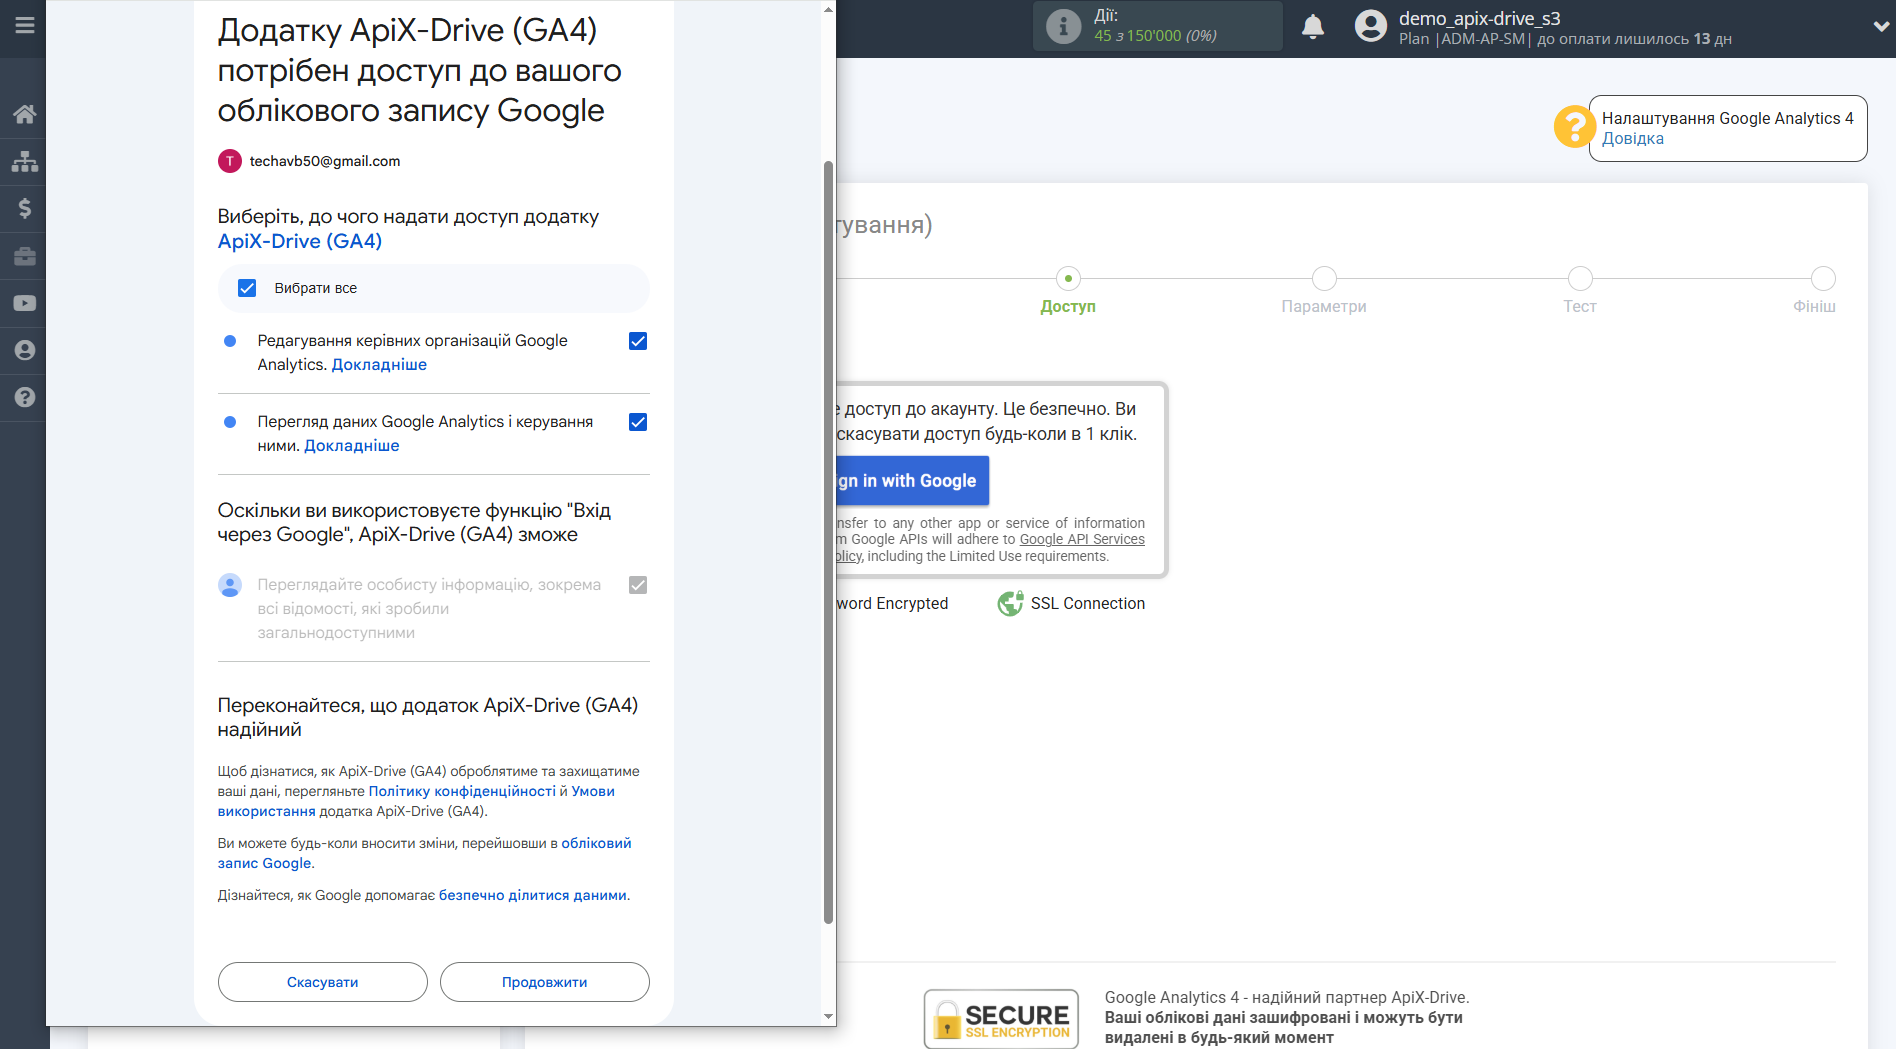Click demo_apix-drive_s3 username

1480,18
